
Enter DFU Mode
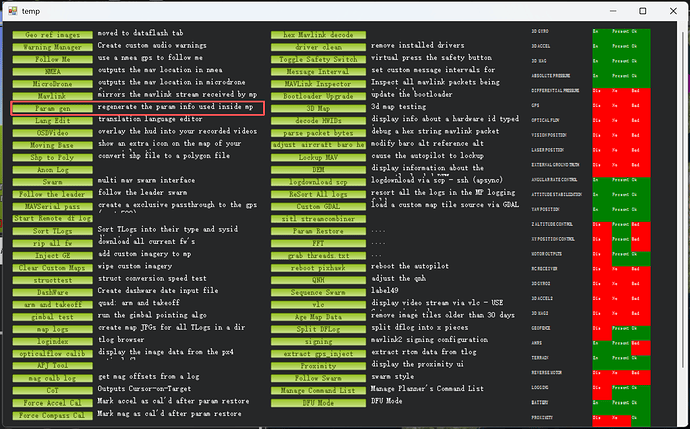(x=318, y=403)
